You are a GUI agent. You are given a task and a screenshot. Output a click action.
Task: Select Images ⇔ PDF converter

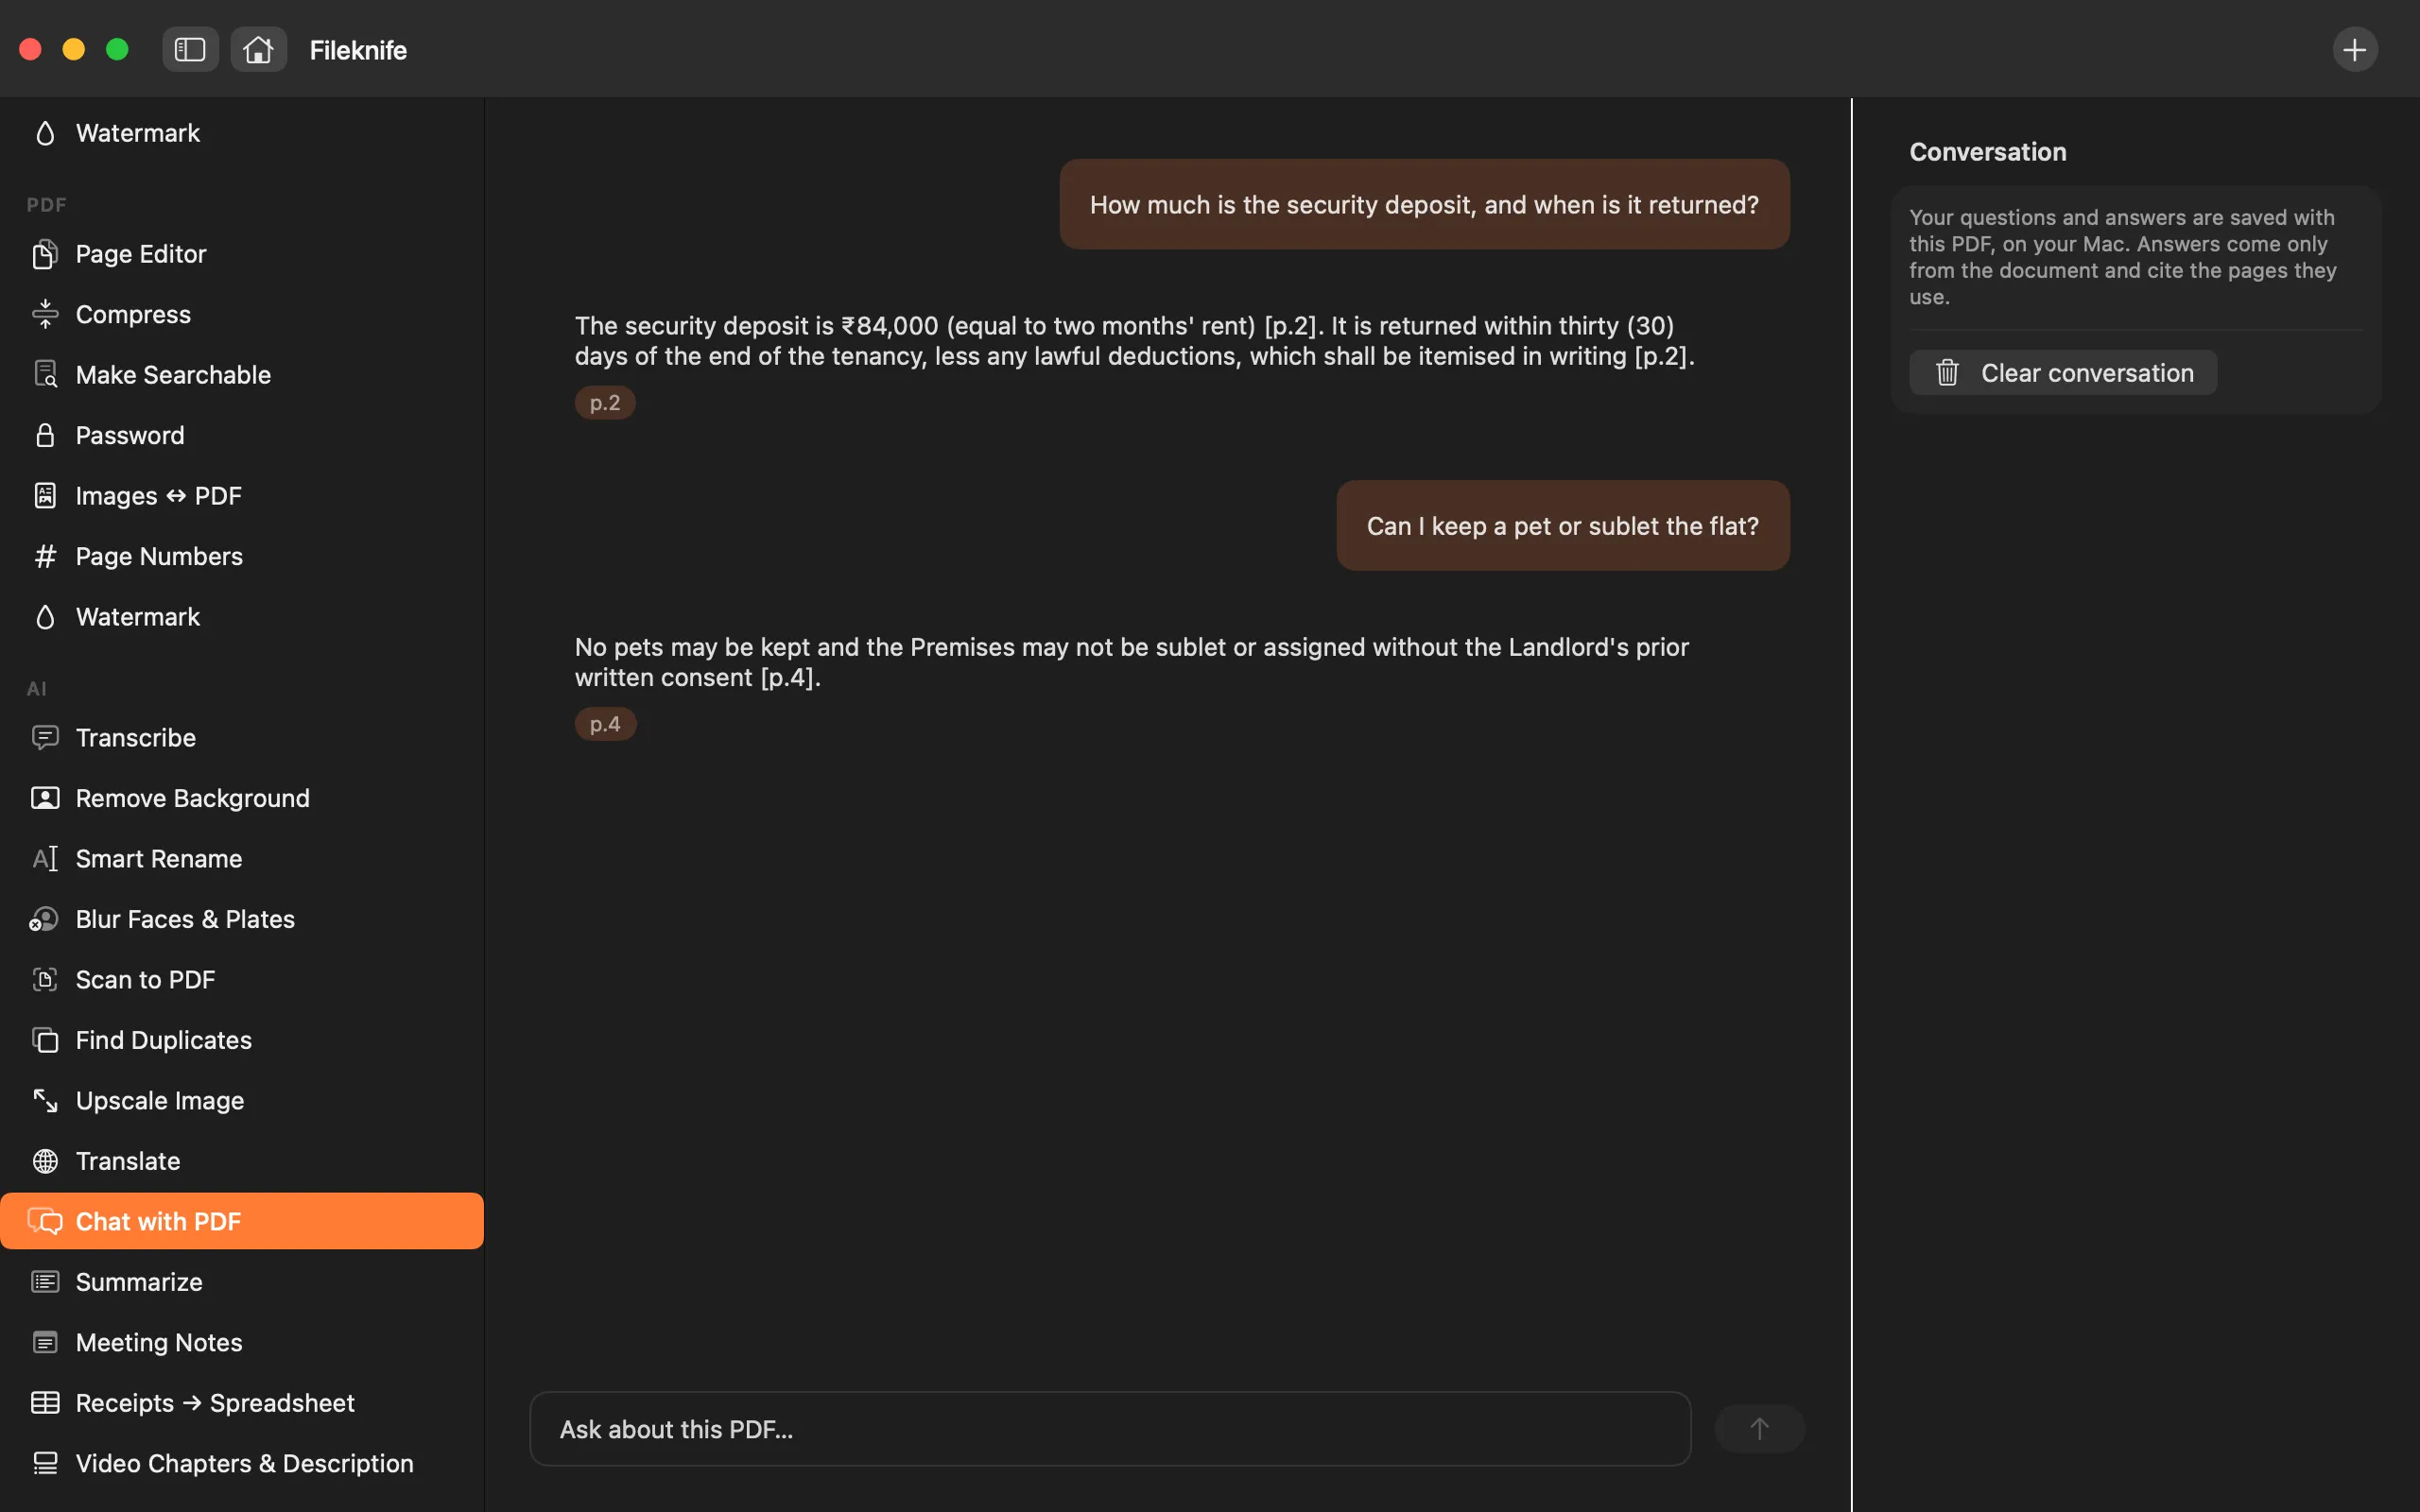[x=242, y=496]
